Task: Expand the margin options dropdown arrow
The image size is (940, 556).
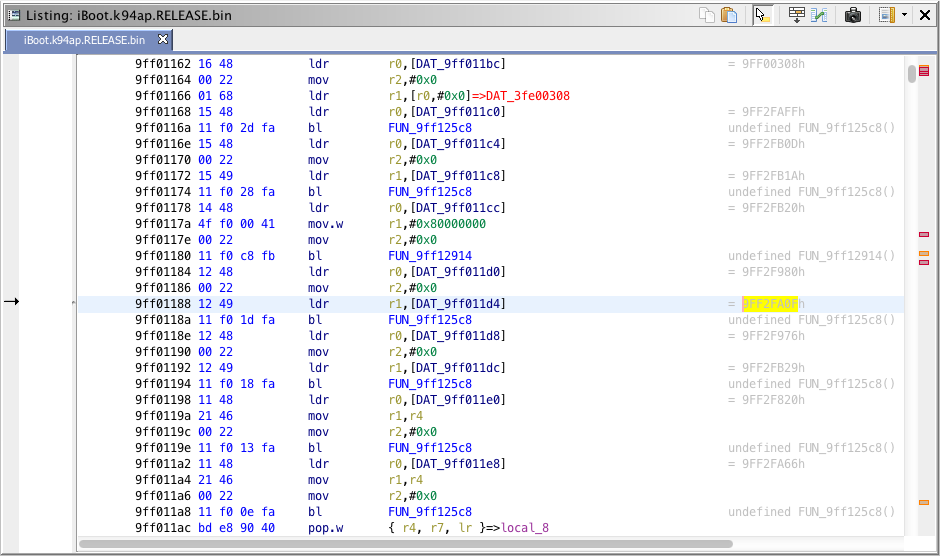Action: pos(904,15)
